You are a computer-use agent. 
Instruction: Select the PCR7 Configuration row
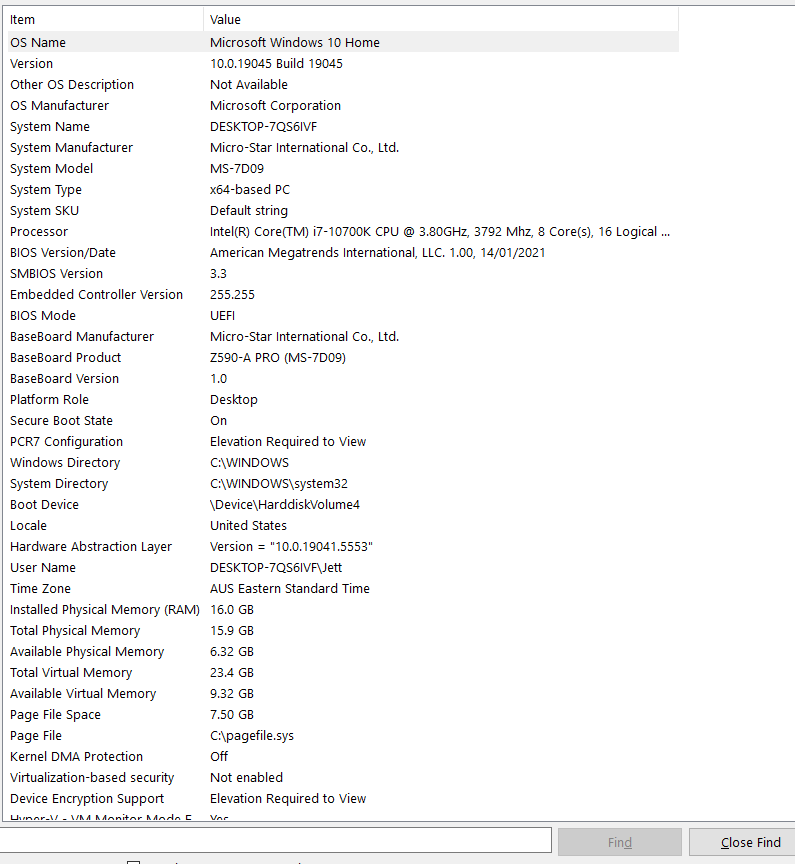point(343,441)
